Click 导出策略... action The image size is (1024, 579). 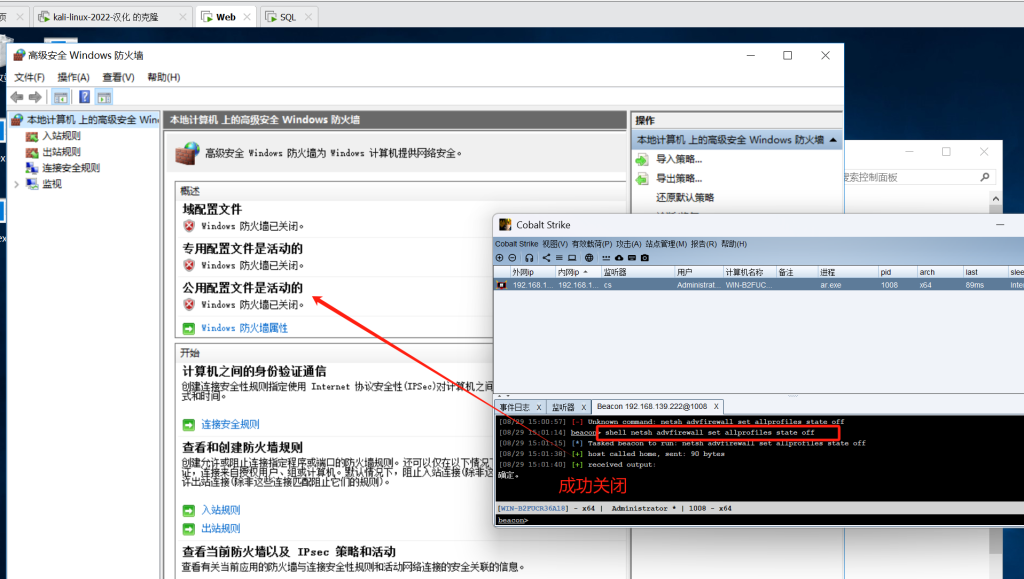coord(679,178)
